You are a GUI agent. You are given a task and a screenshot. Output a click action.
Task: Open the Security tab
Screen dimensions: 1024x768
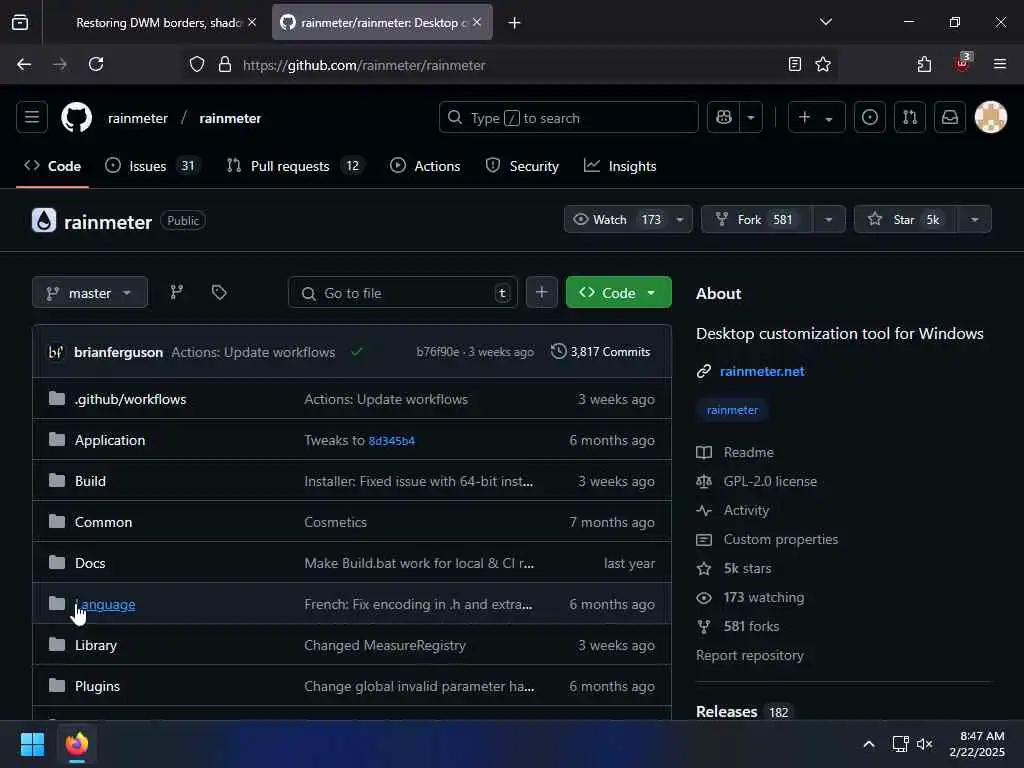coord(522,166)
